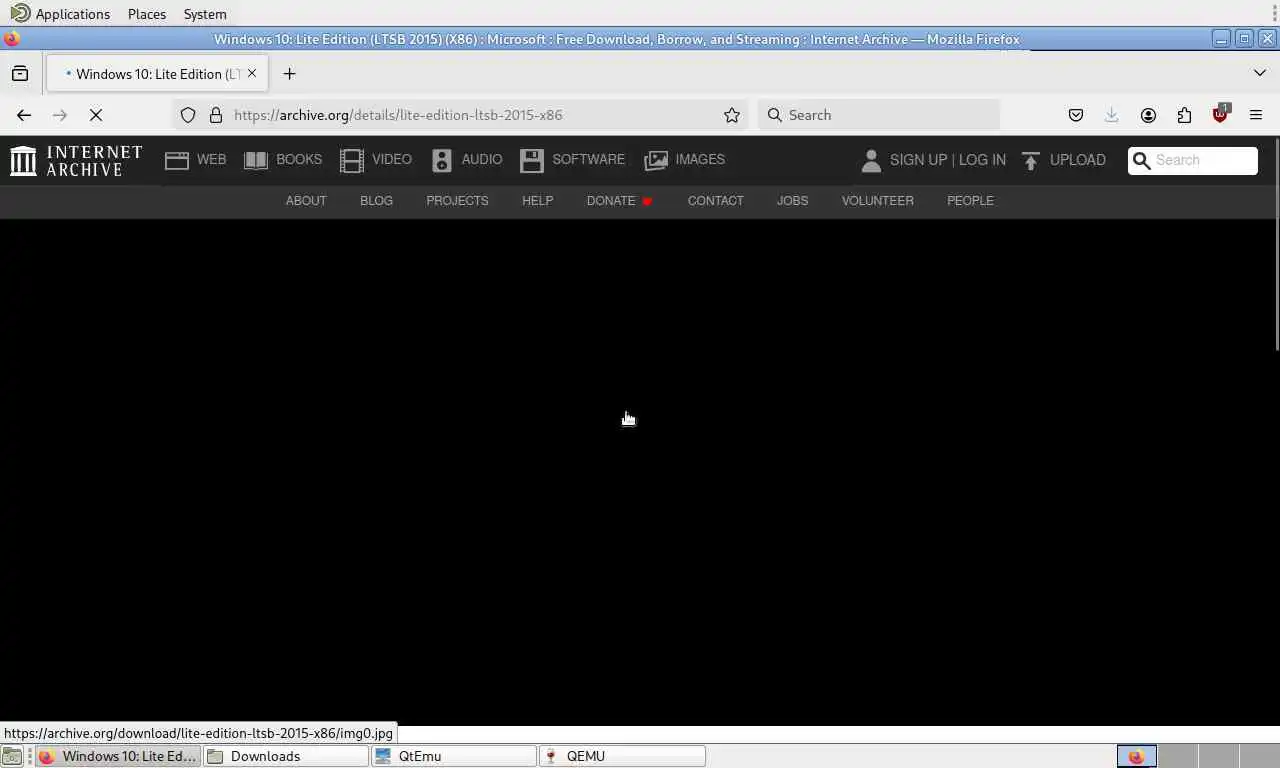Viewport: 1280px width, 768px height.
Task: Go to the ABOUT page
Action: pyautogui.click(x=306, y=201)
